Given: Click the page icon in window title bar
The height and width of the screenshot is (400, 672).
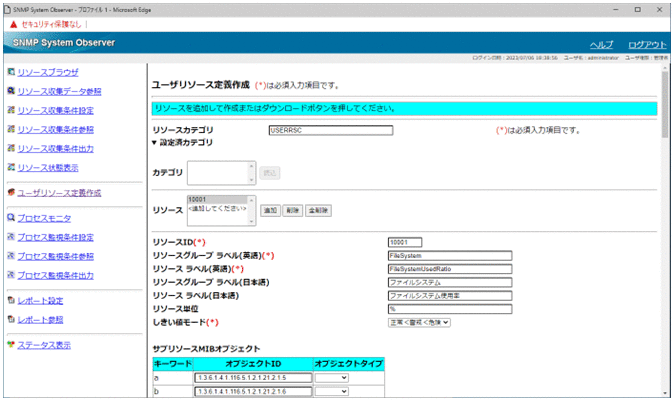Looking at the screenshot, I should click(x=7, y=9).
